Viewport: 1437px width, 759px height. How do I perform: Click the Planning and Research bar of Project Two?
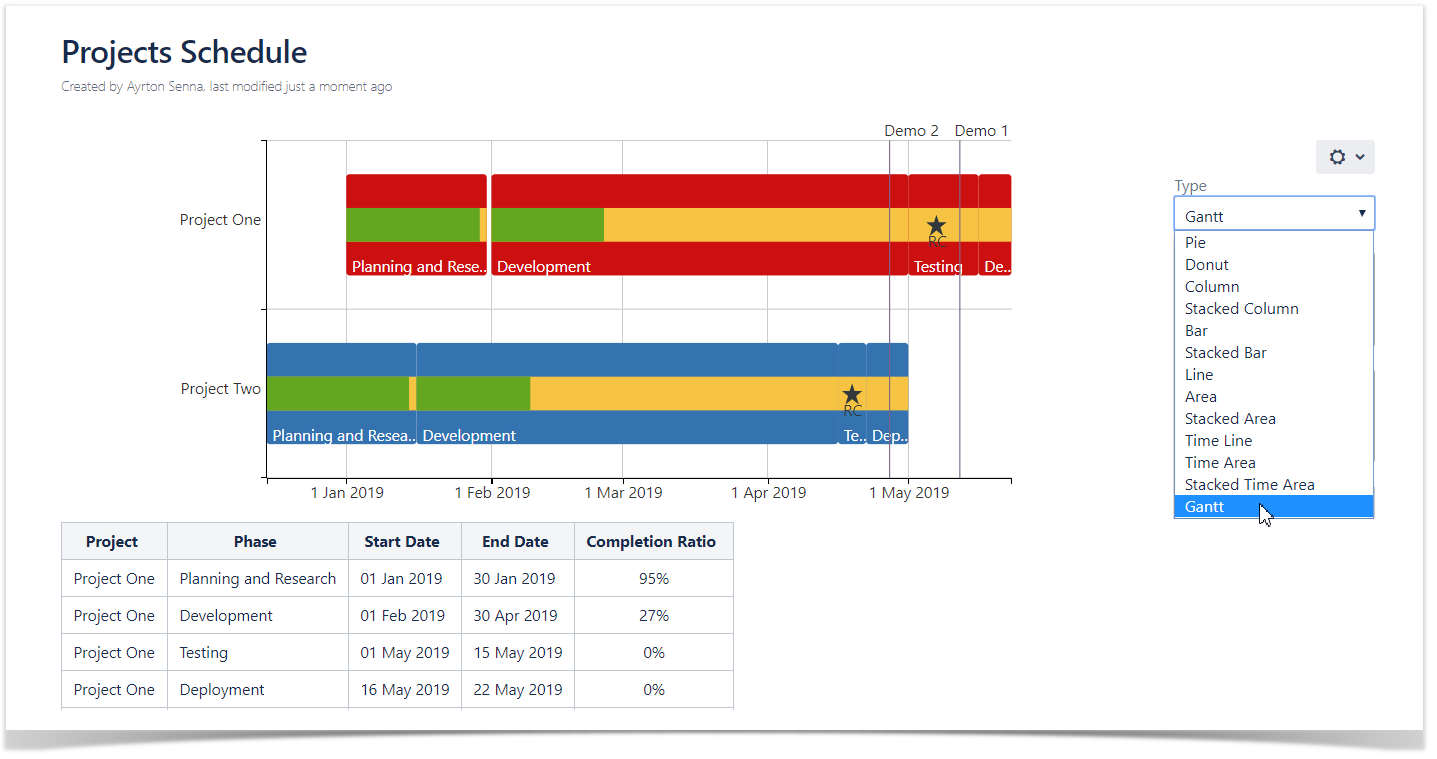[340, 390]
